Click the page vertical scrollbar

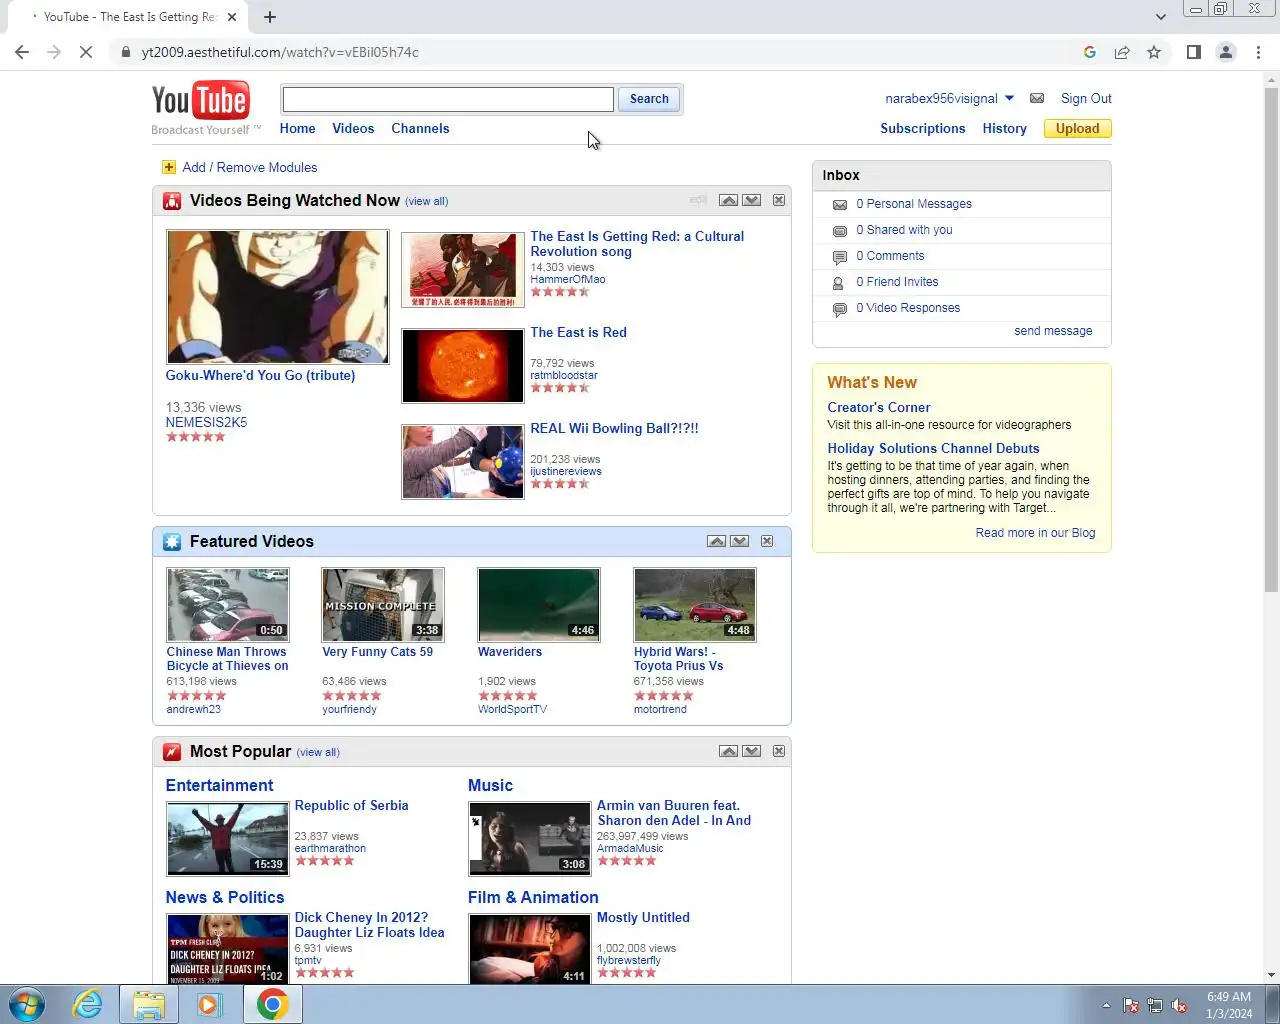pyautogui.click(x=1271, y=340)
